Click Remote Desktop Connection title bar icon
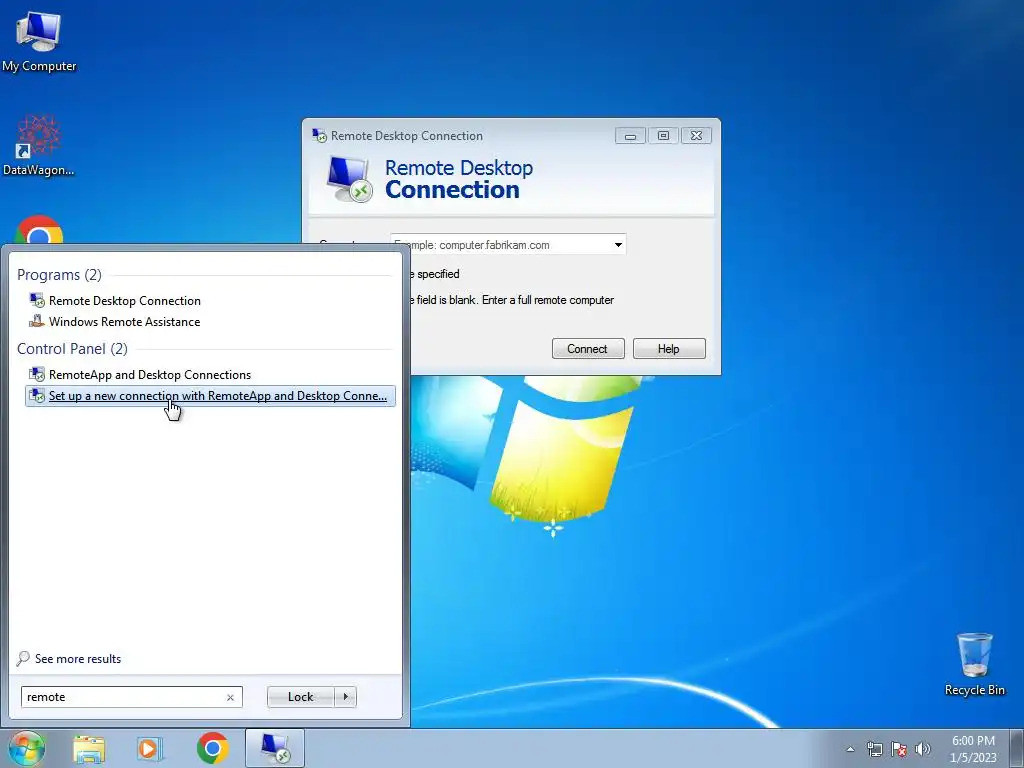The image size is (1024, 768). click(319, 135)
